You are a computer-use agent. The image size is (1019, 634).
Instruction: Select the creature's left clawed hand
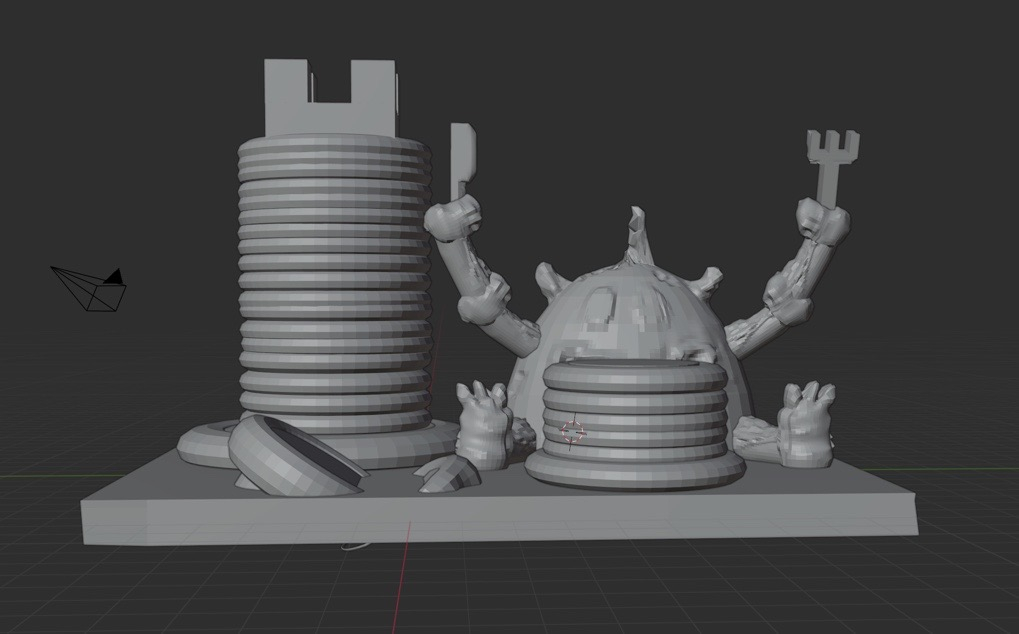[484, 424]
